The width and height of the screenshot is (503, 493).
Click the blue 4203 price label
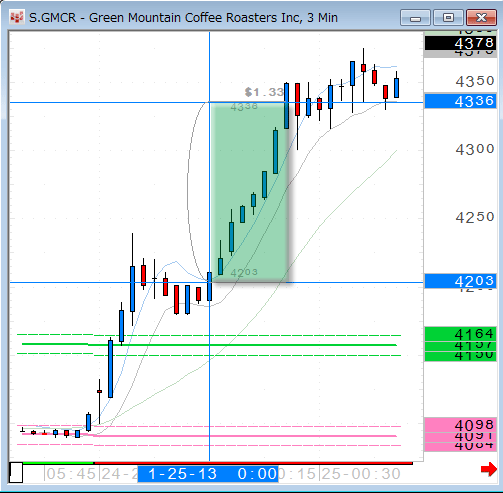[x=460, y=281]
